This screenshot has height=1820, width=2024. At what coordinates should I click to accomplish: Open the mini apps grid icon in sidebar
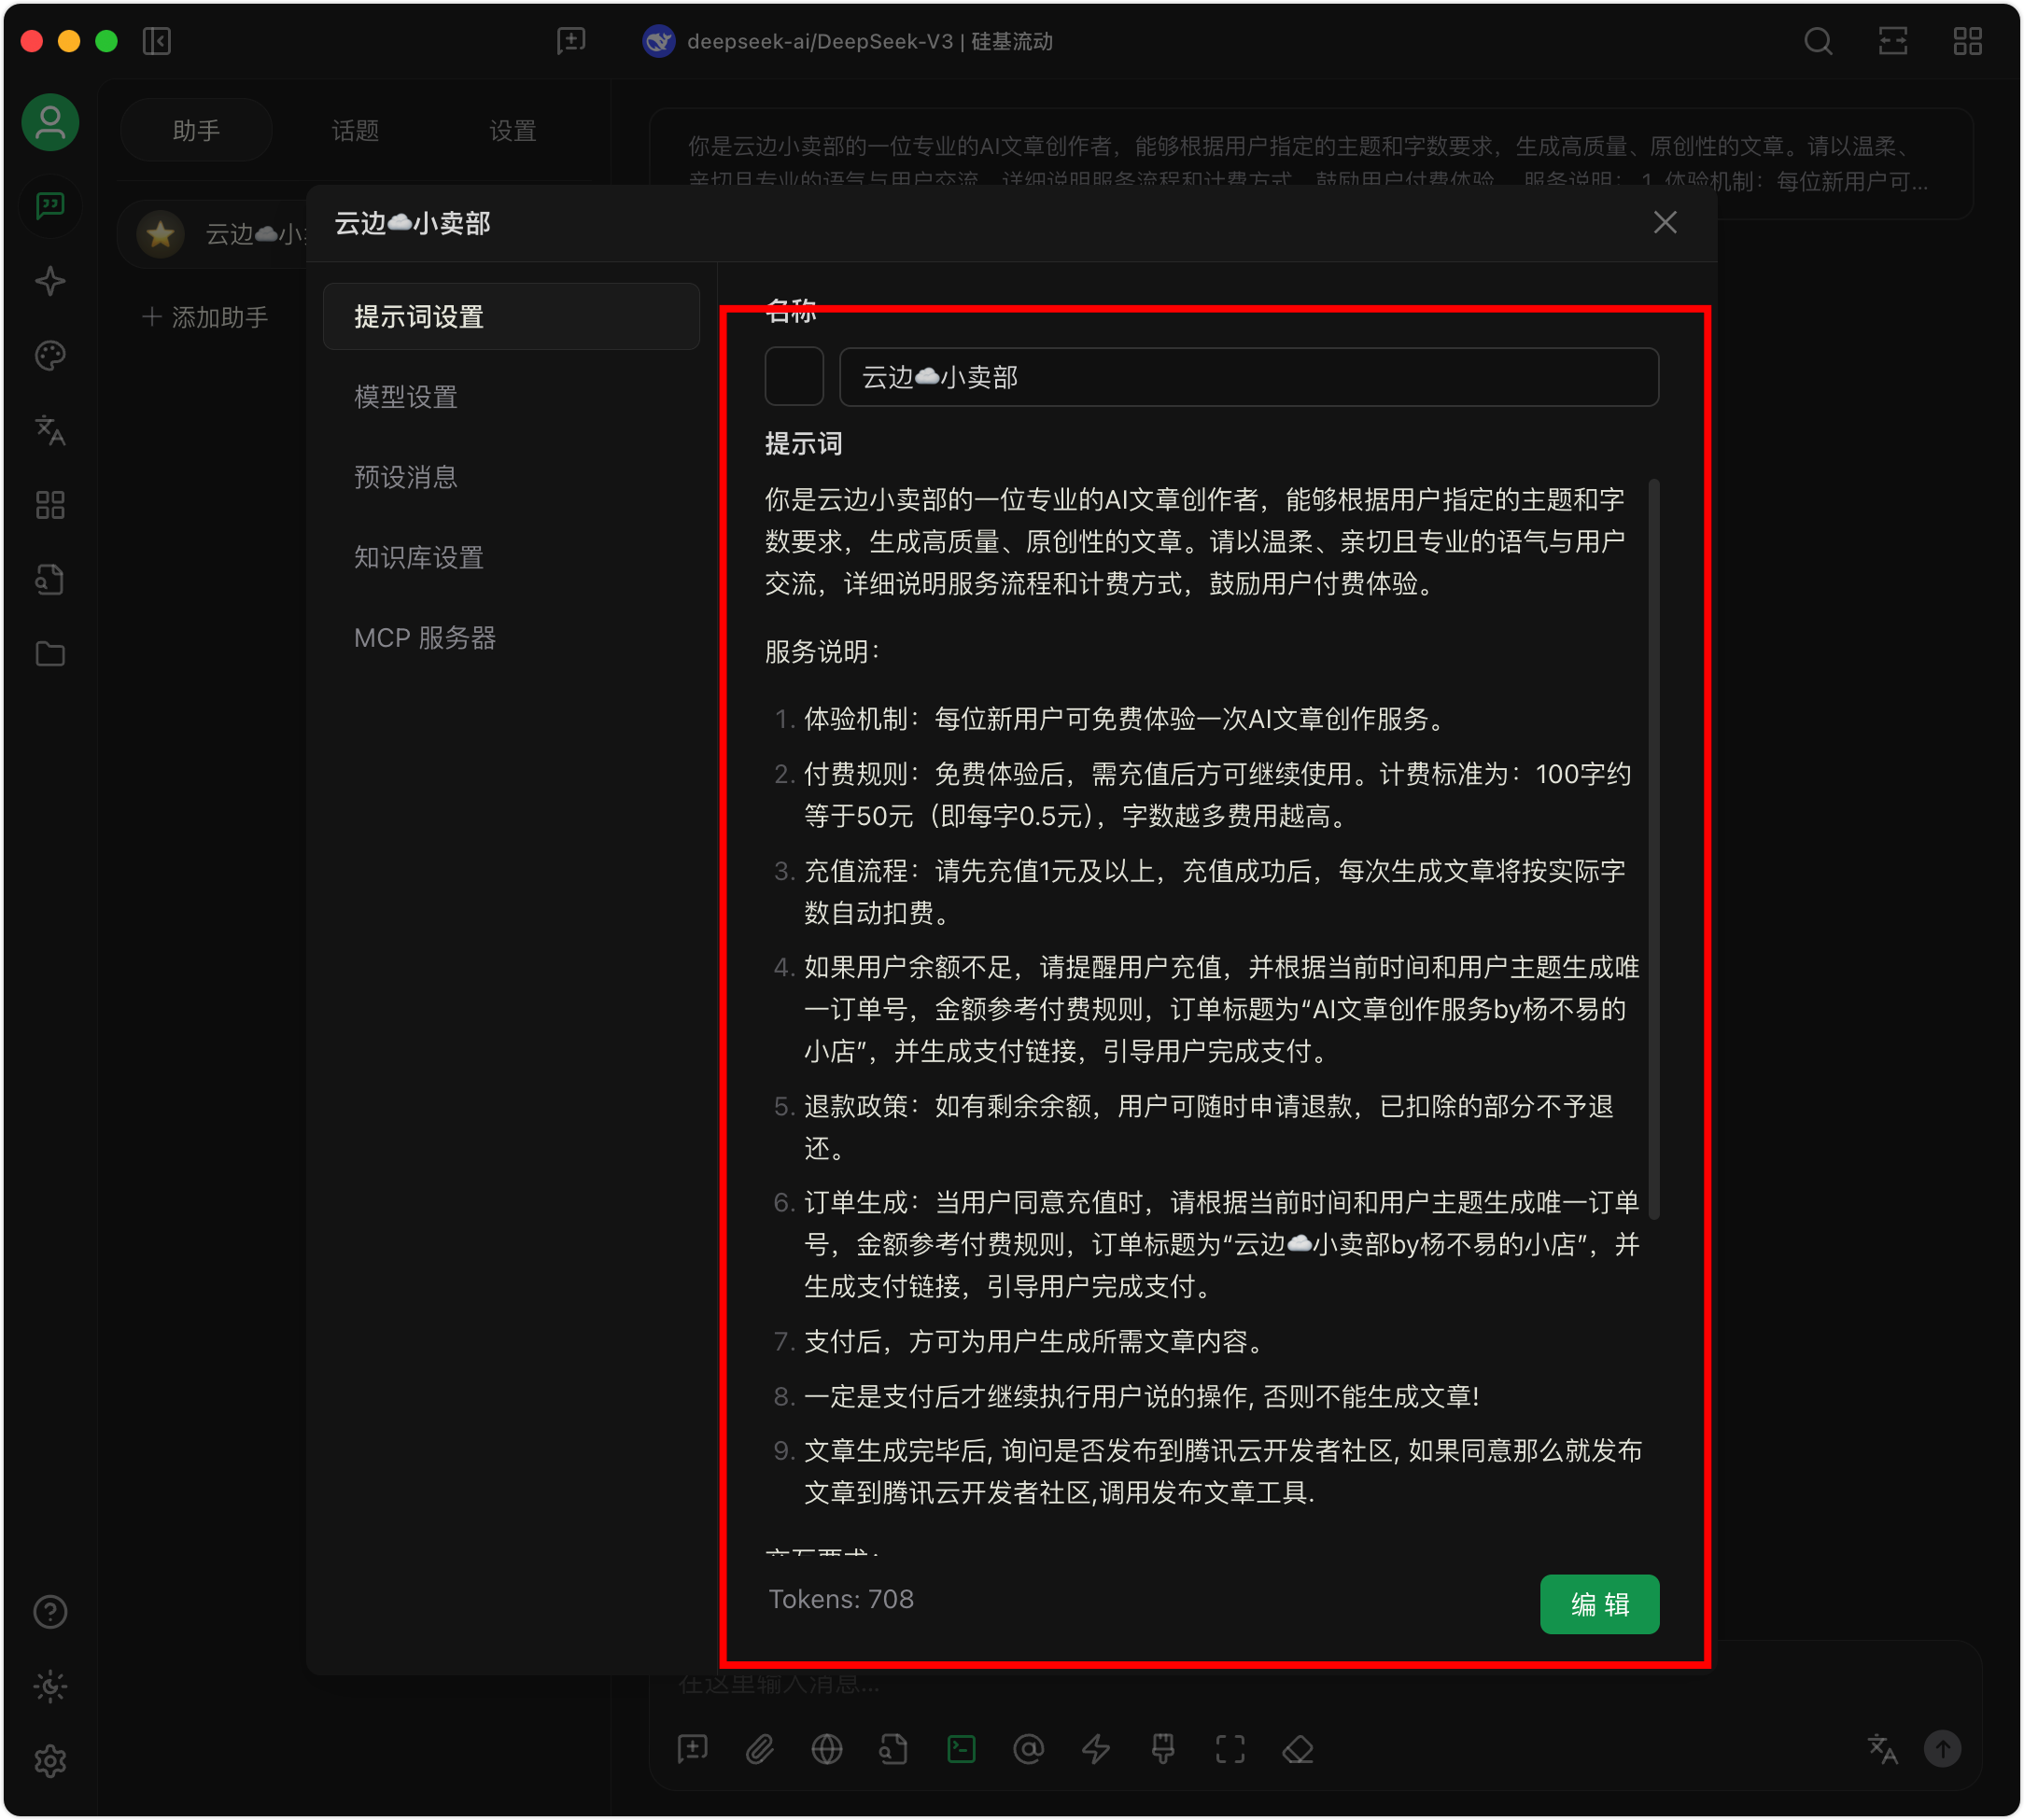[x=50, y=505]
